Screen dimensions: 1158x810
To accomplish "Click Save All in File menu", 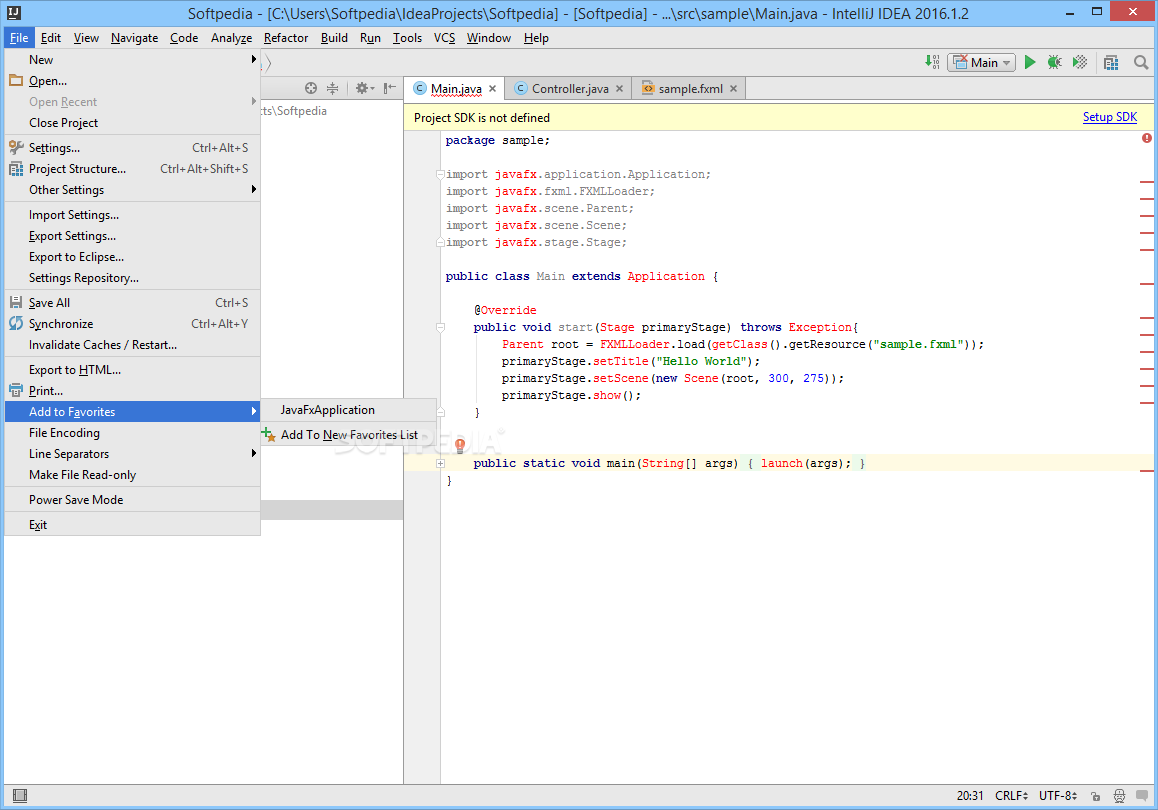I will coord(133,303).
